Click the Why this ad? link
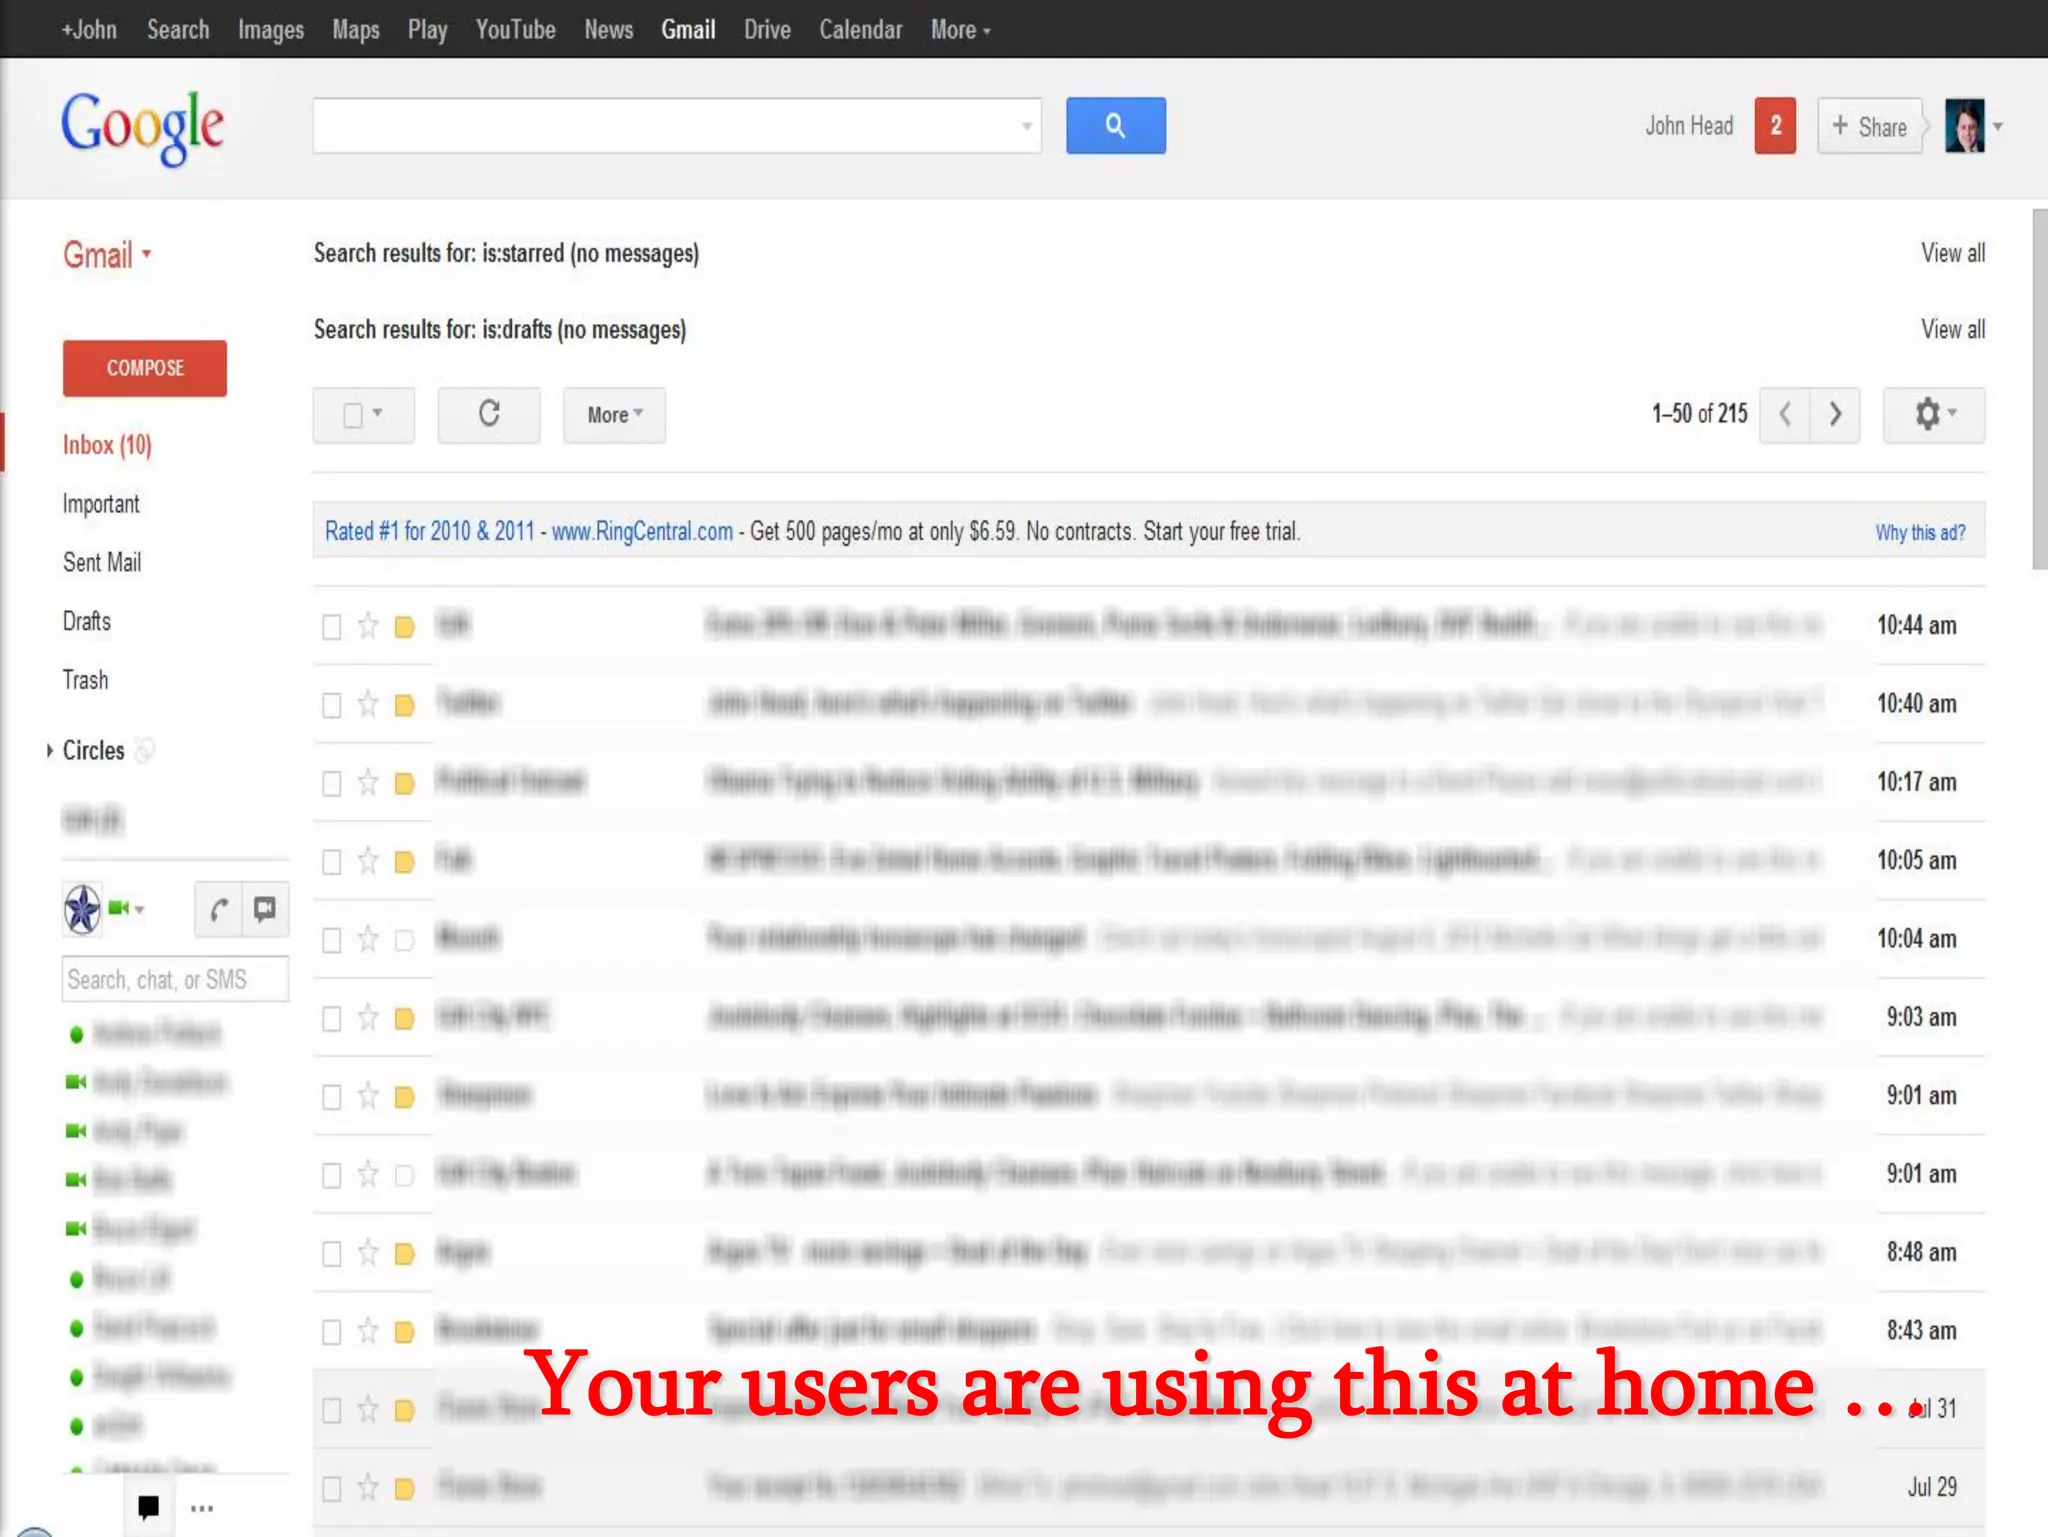 click(1920, 532)
